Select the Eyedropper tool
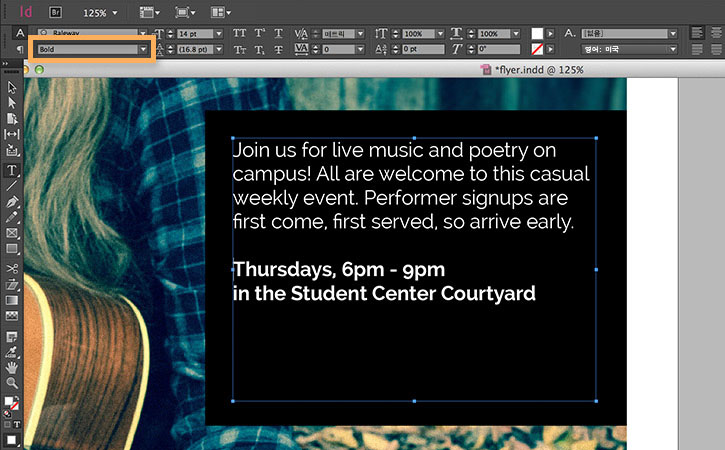Screen dimensions: 725x450 tap(12, 352)
